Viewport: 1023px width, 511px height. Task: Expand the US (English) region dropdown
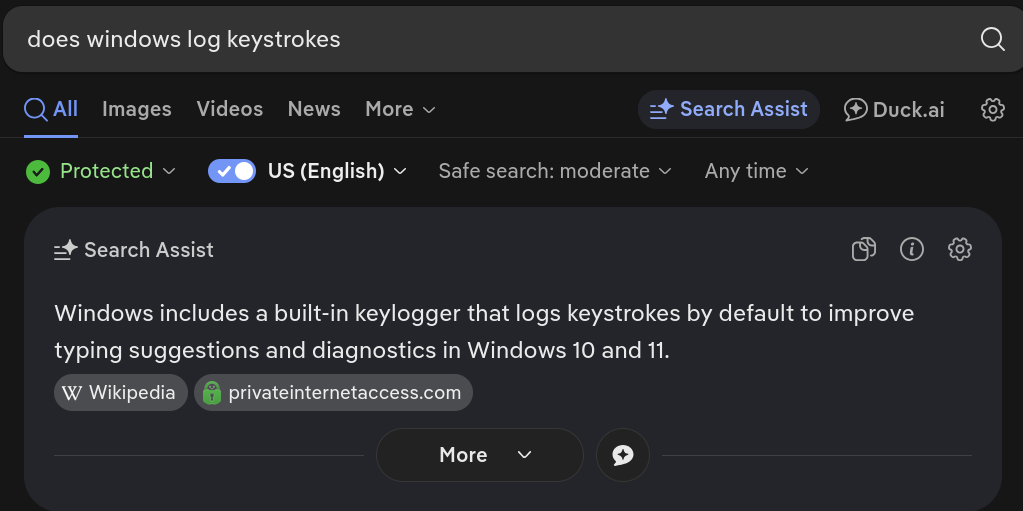337,171
